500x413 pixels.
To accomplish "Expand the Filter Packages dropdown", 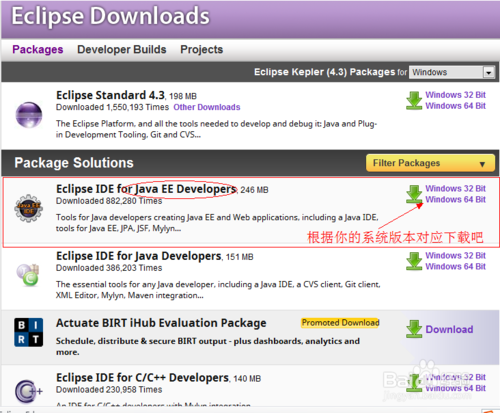I will [430, 163].
